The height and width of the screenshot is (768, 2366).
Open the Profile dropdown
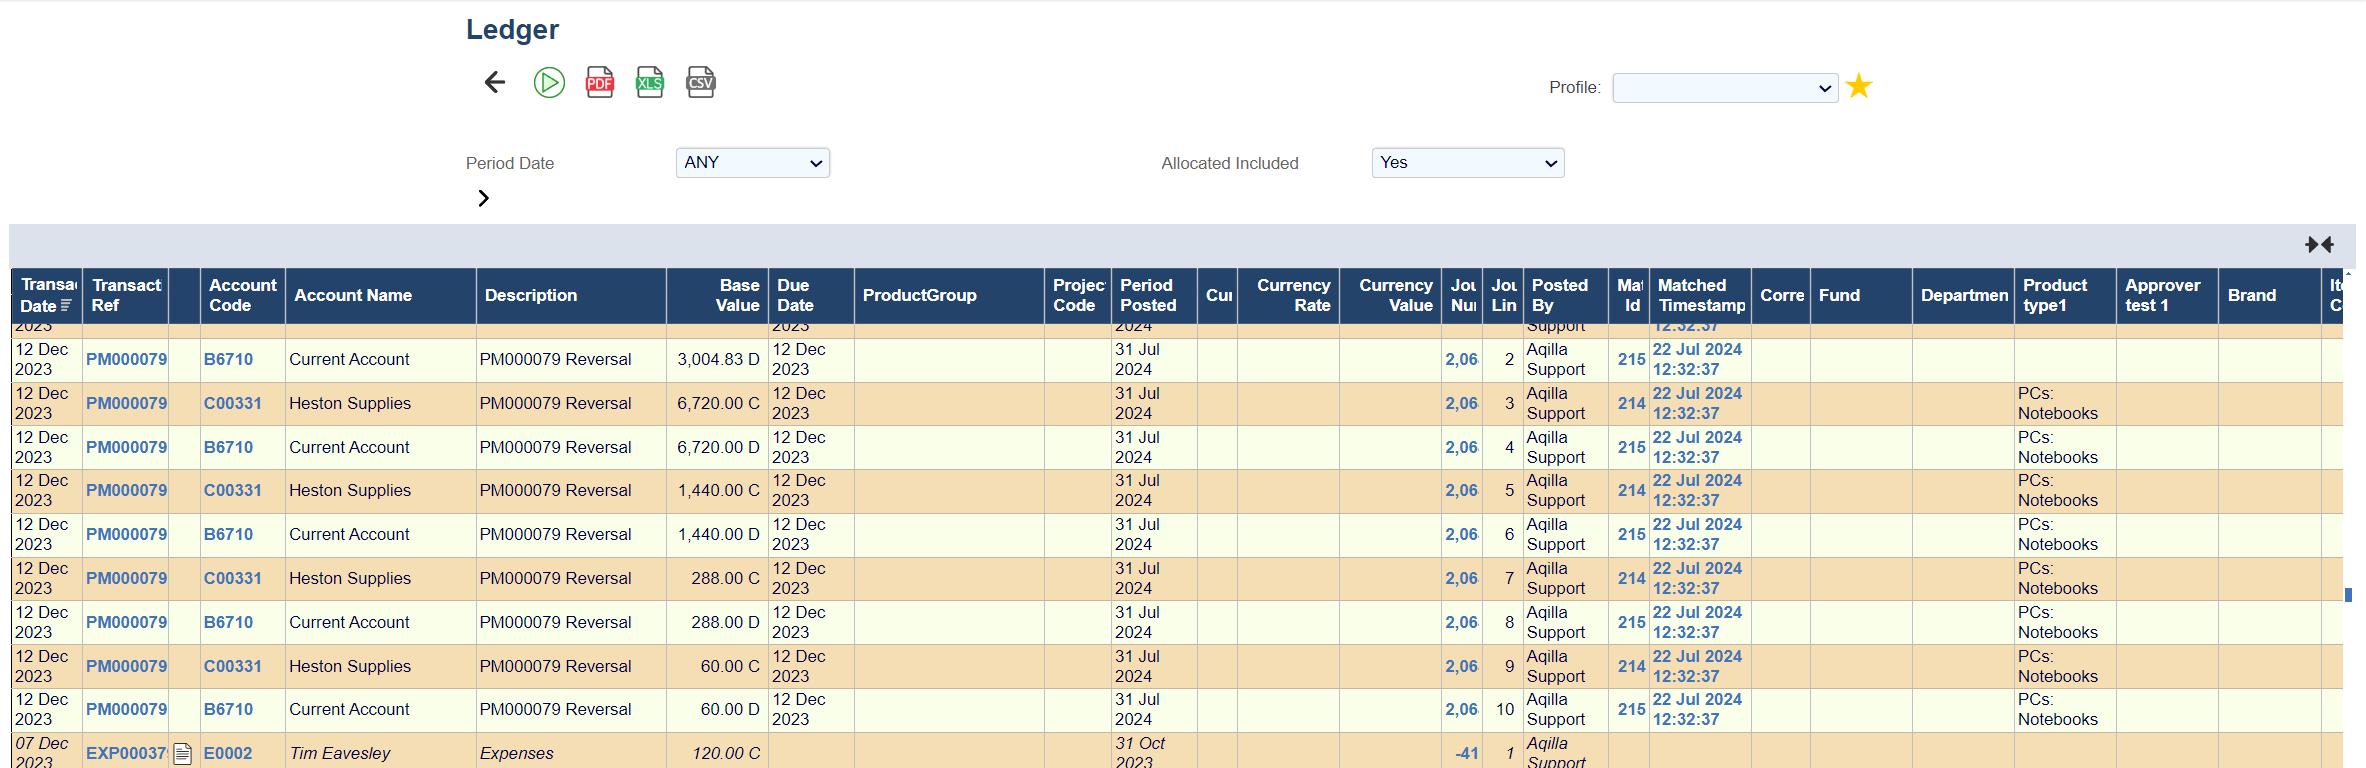[x=1725, y=88]
